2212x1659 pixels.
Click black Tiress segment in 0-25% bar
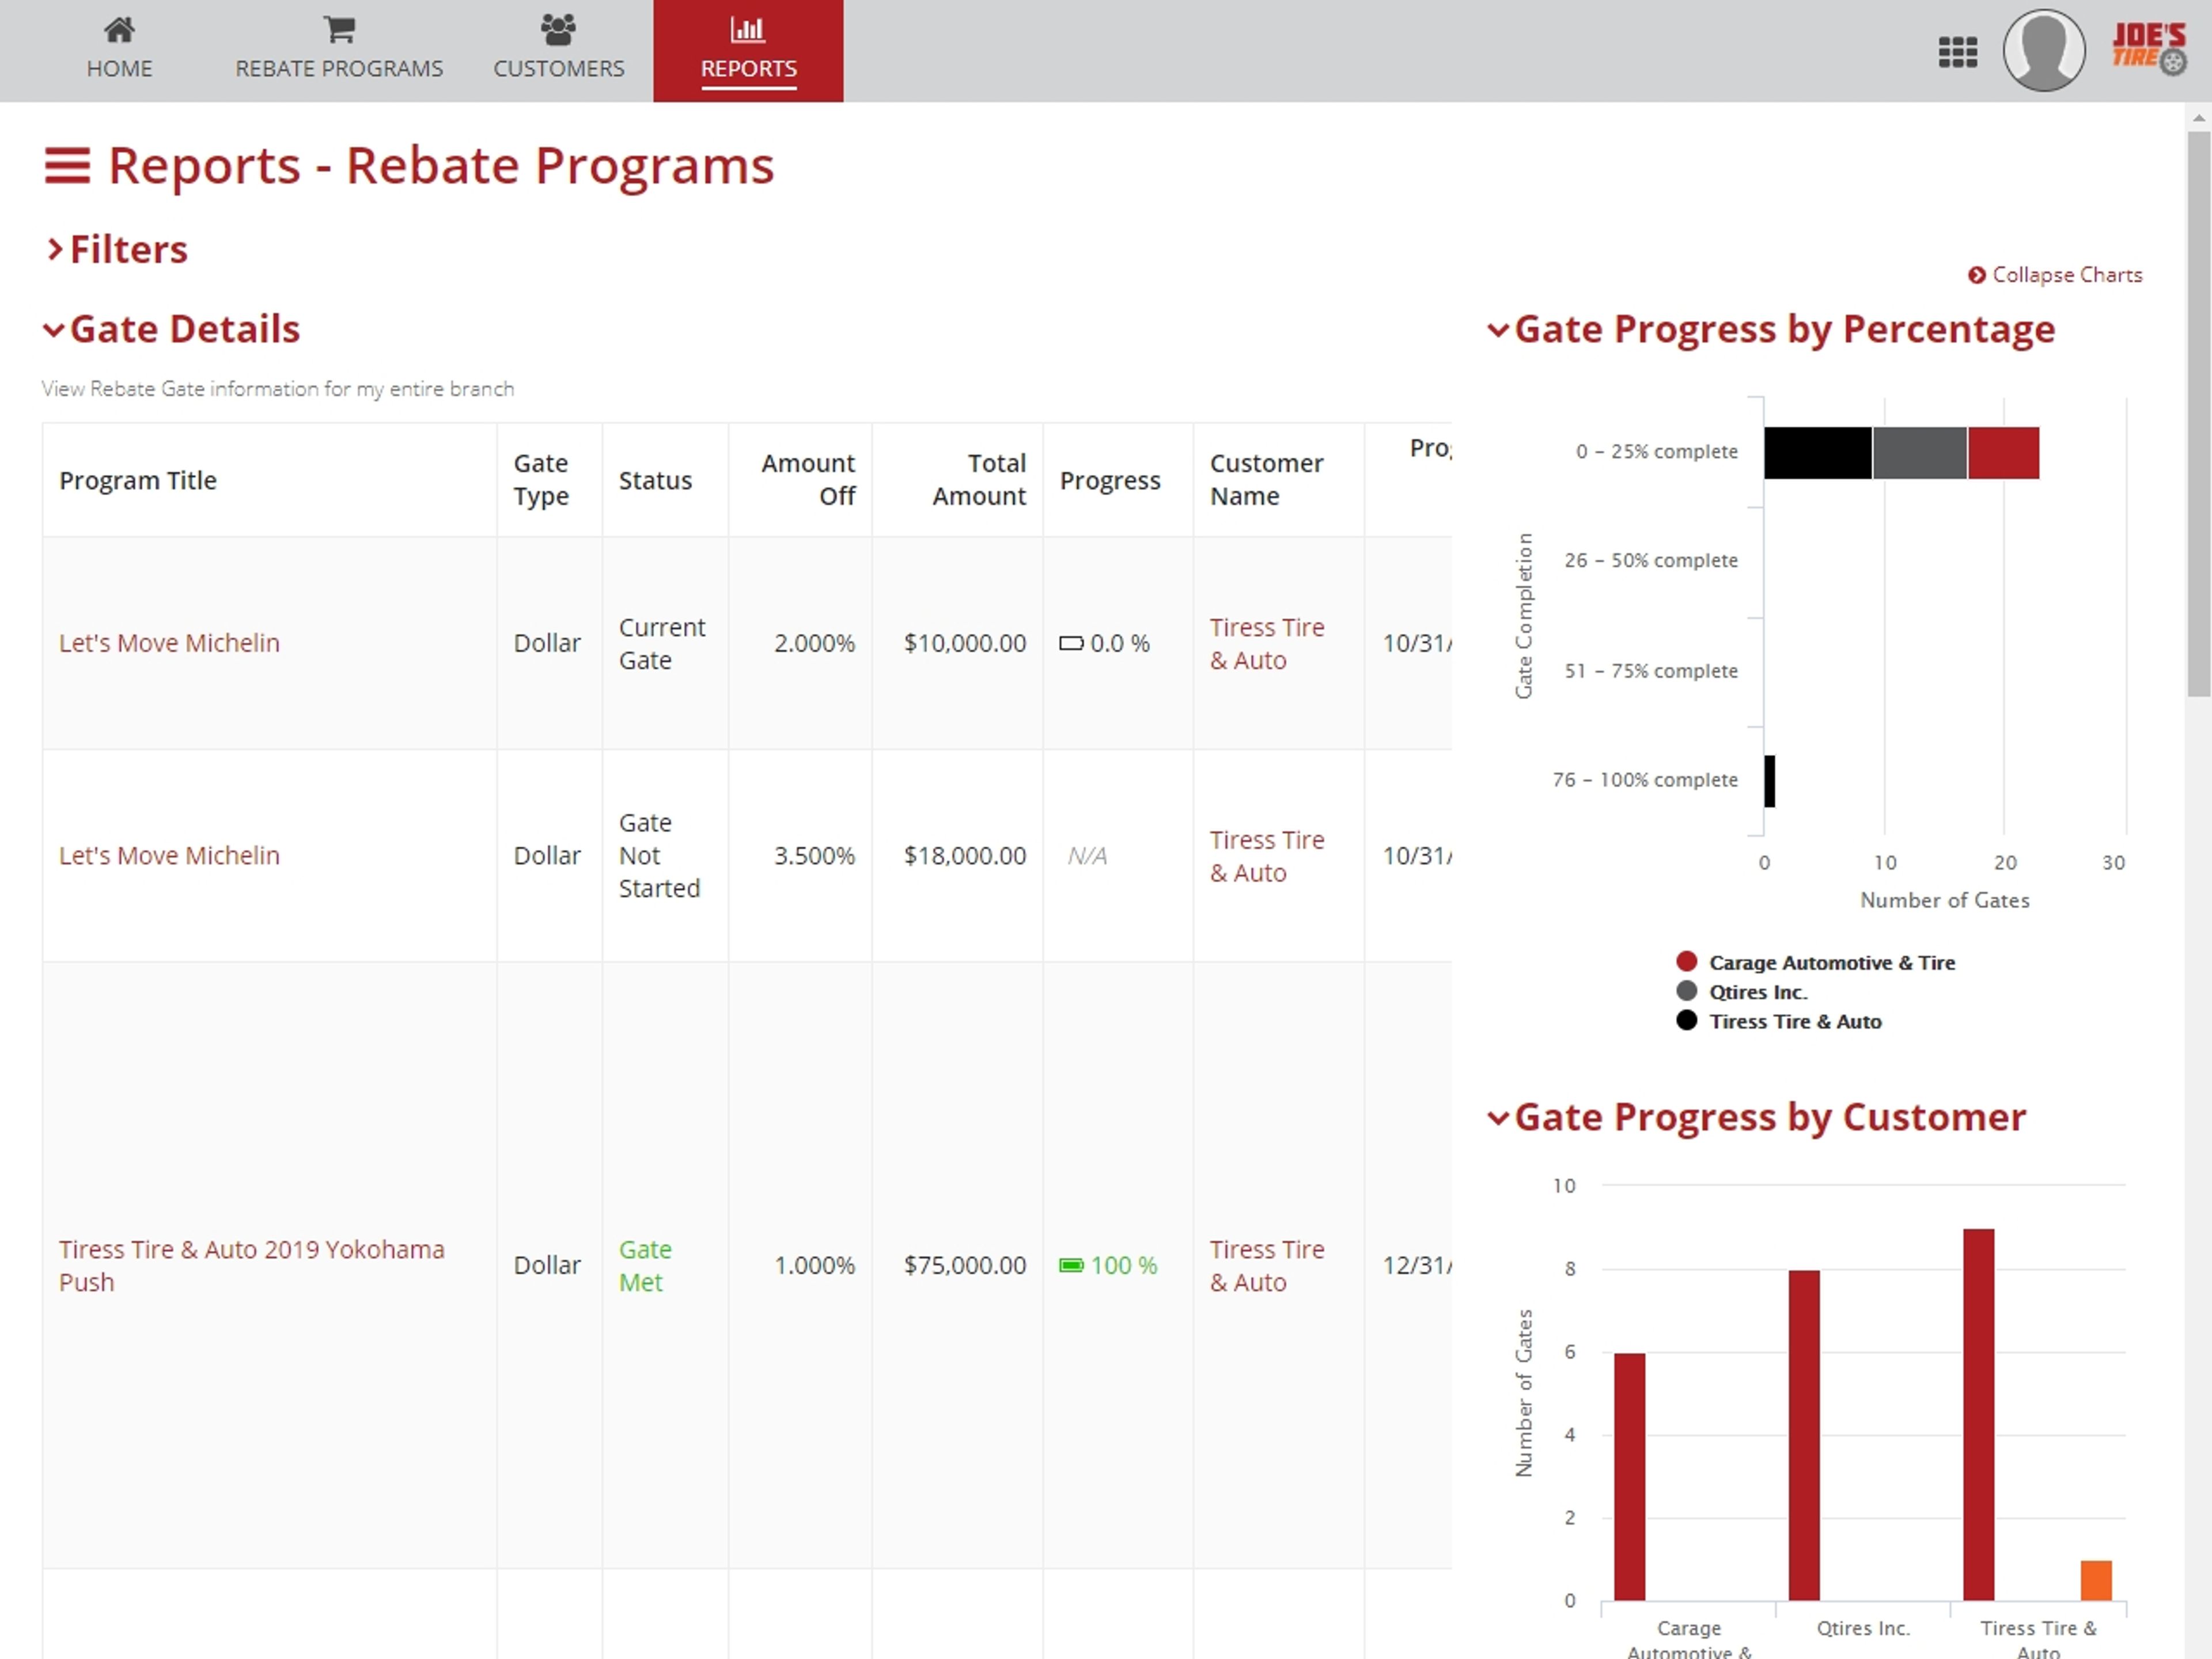point(1817,453)
